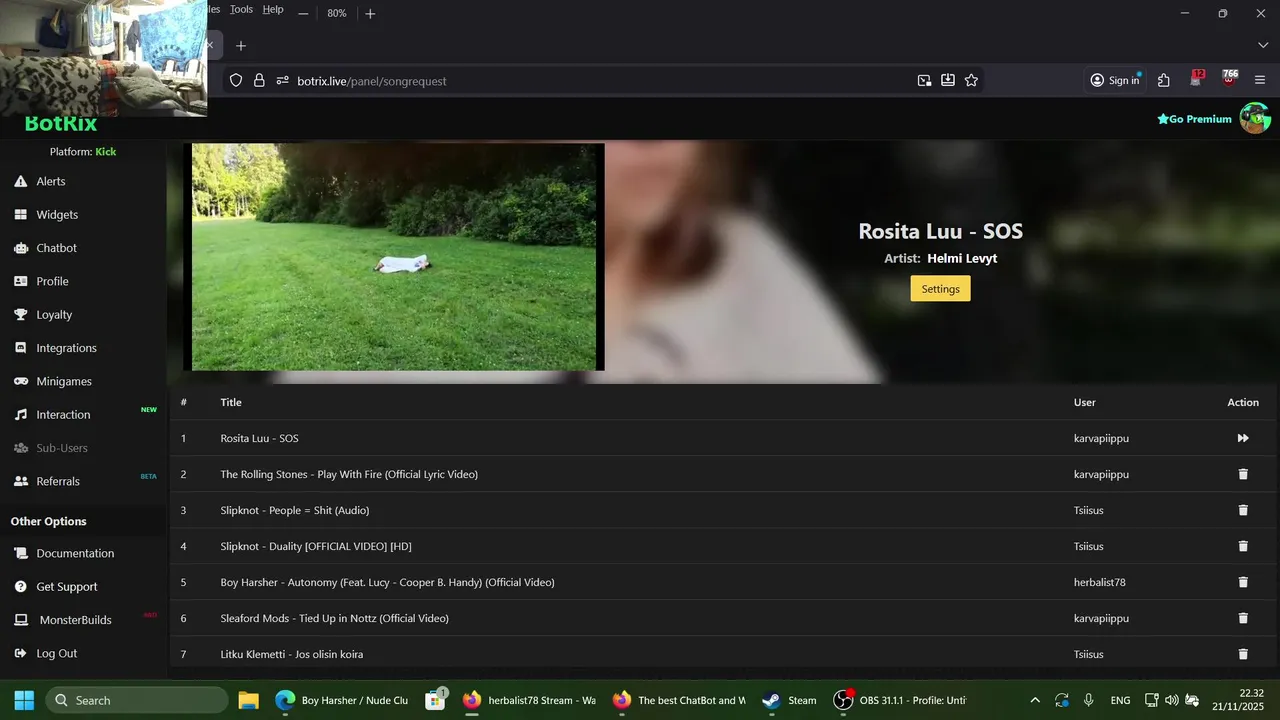Open the Edge Boy Harsher window in taskbar
Image resolution: width=1280 pixels, height=720 pixels.
pyautogui.click(x=342, y=700)
